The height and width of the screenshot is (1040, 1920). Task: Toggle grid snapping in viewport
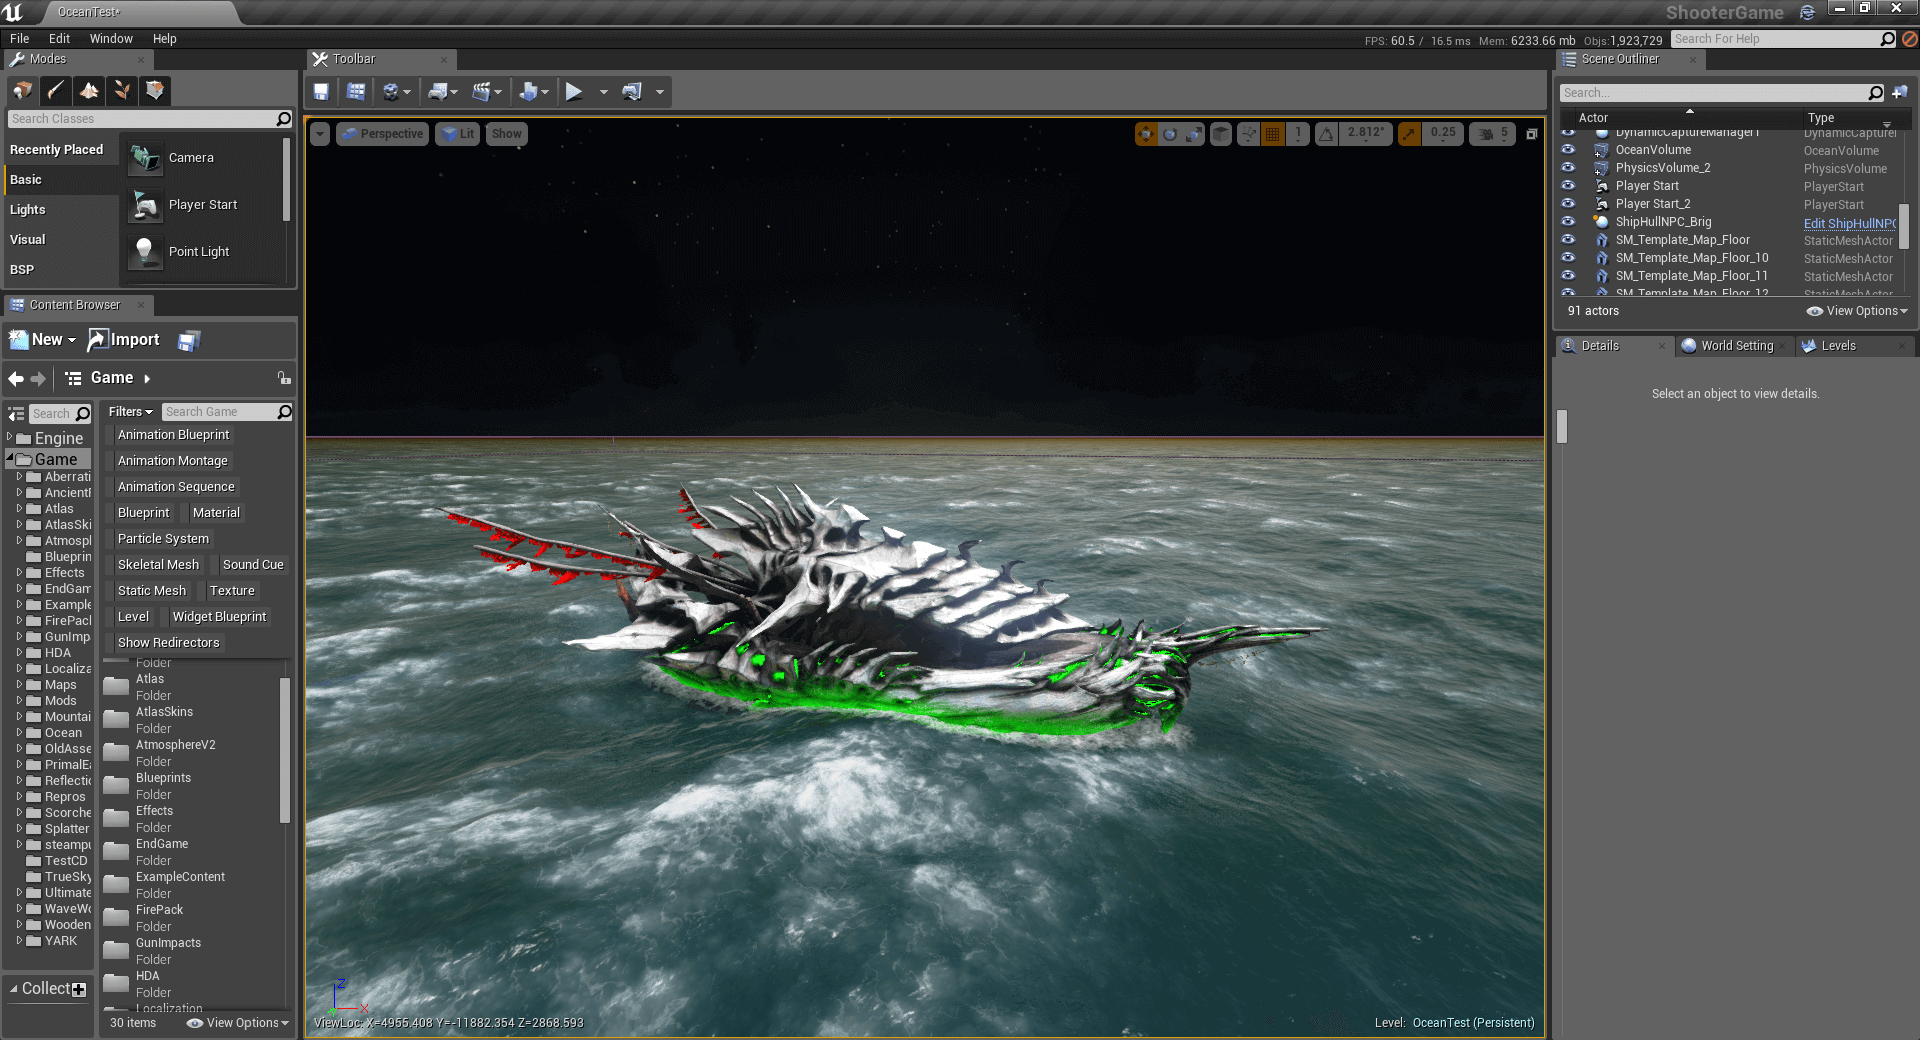click(1272, 134)
